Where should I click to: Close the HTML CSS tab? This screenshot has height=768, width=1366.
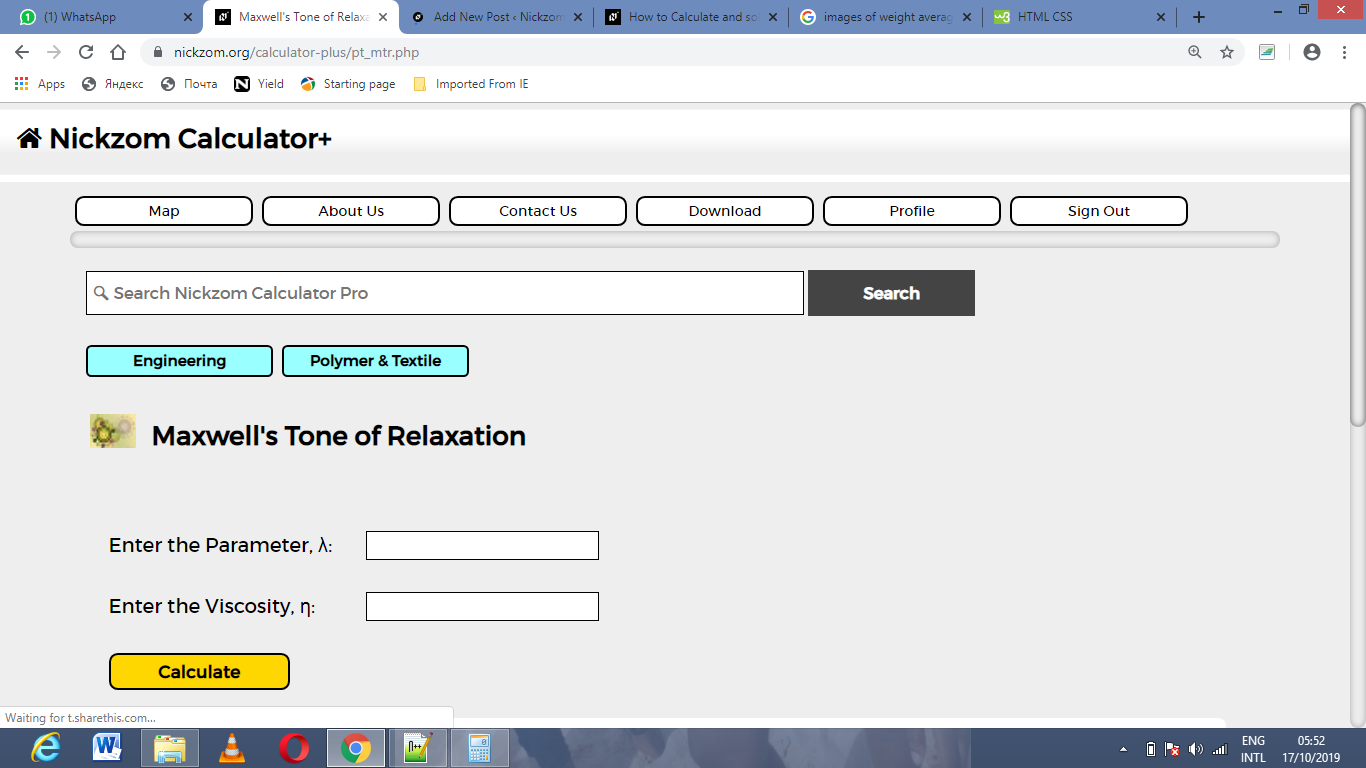(x=1161, y=17)
